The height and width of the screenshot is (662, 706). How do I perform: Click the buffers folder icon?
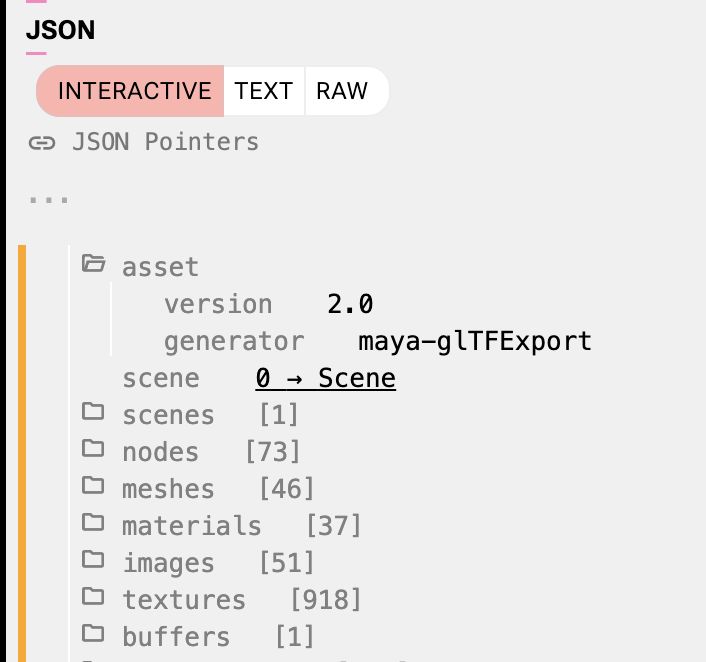93,633
